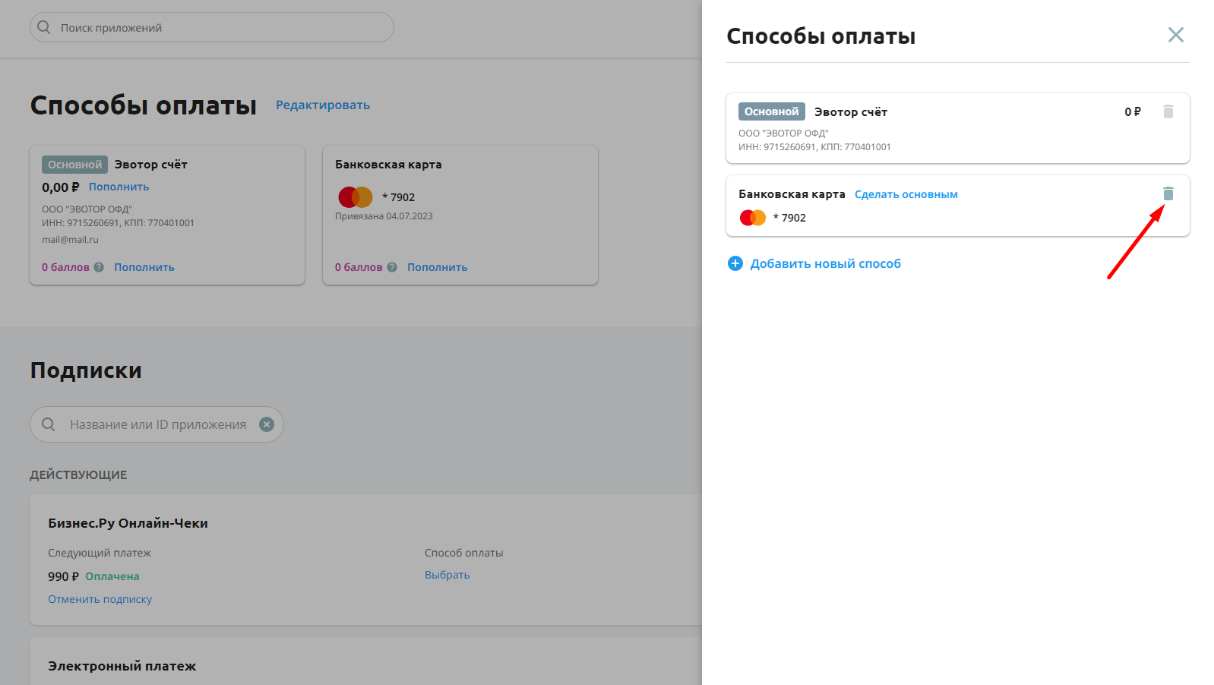This screenshot has height=685, width=1214.
Task: Click Пополнить баллы in Эвотор счёт card
Action: [x=144, y=267]
